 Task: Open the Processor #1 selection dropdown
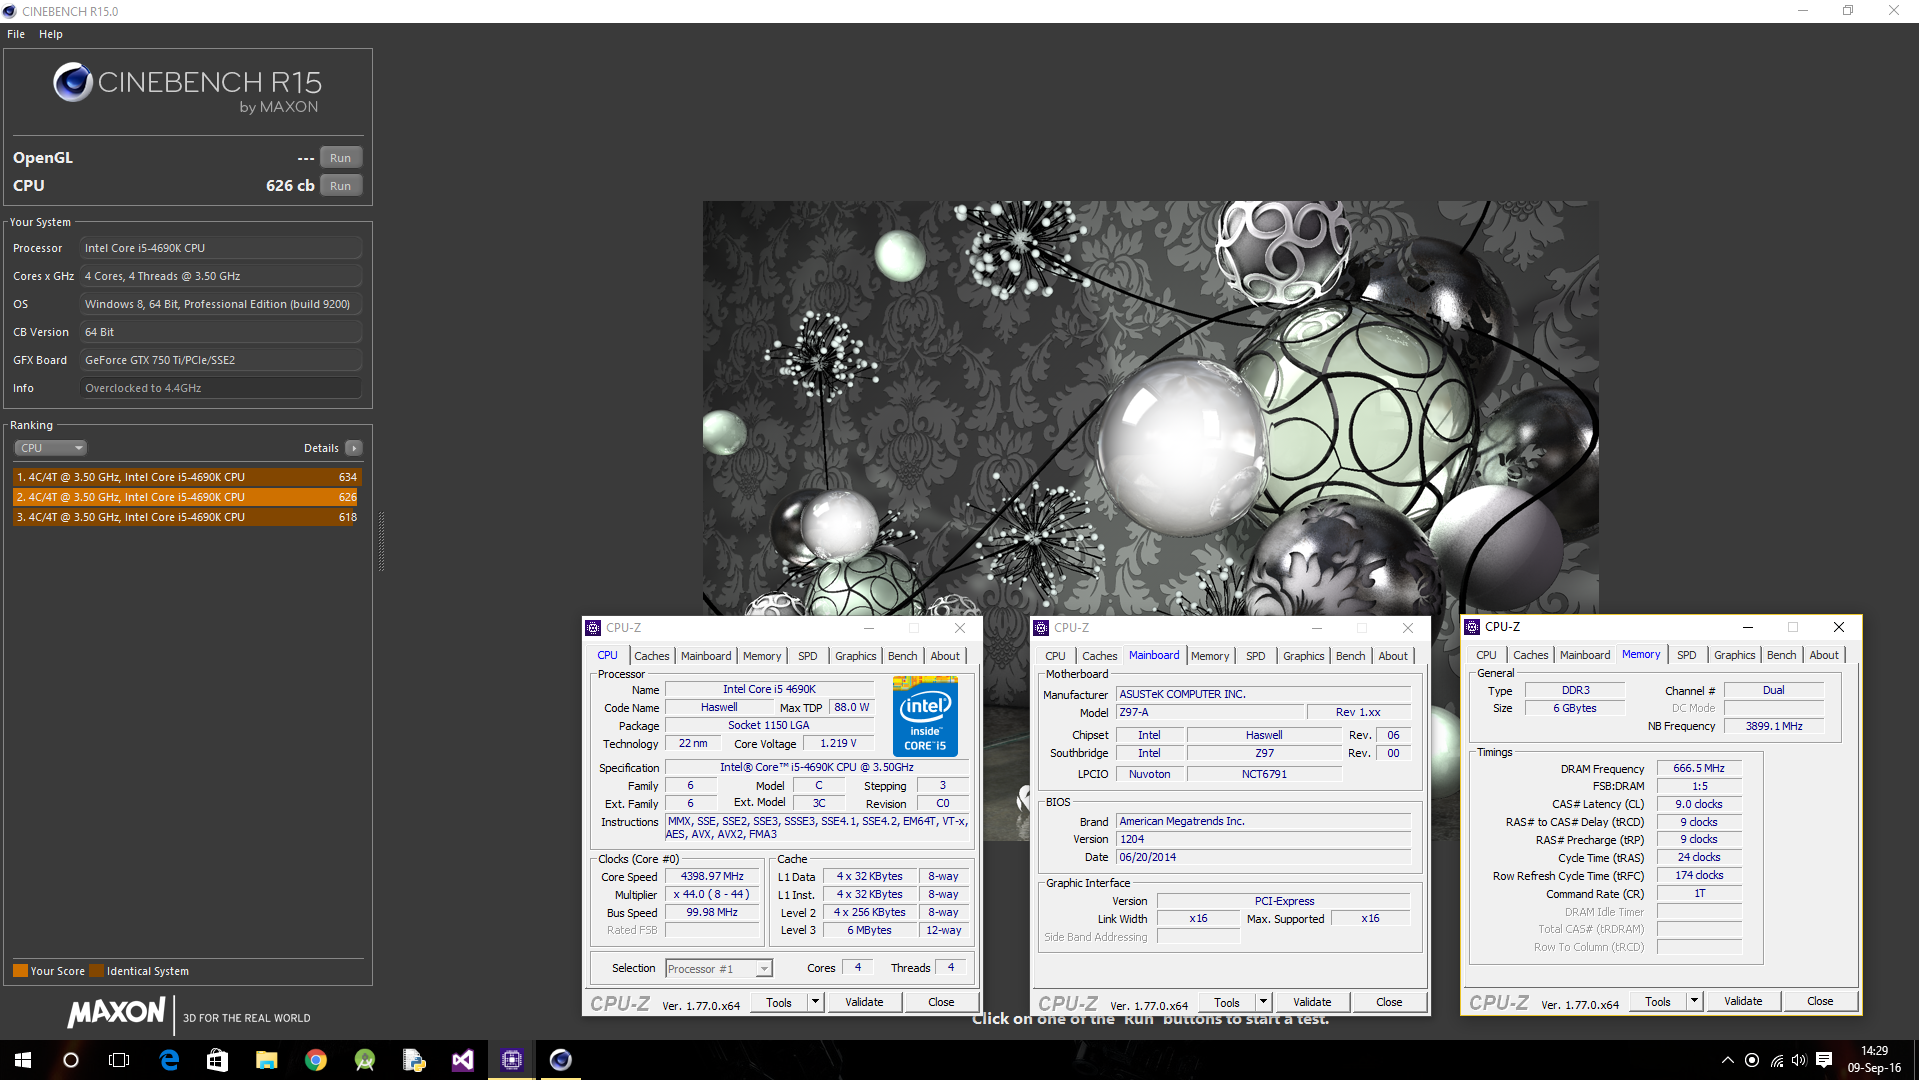[718, 969]
